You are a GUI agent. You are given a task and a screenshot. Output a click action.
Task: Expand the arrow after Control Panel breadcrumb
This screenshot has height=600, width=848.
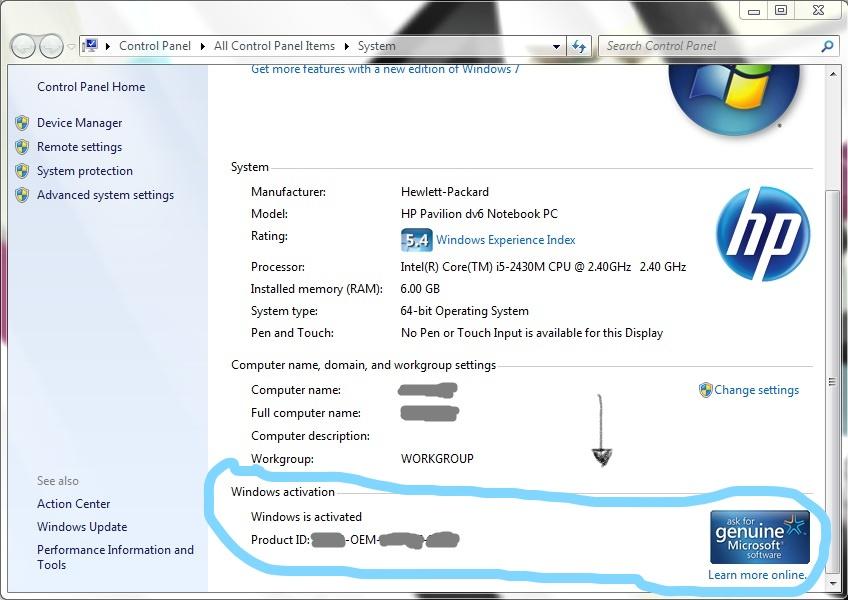[x=202, y=47]
